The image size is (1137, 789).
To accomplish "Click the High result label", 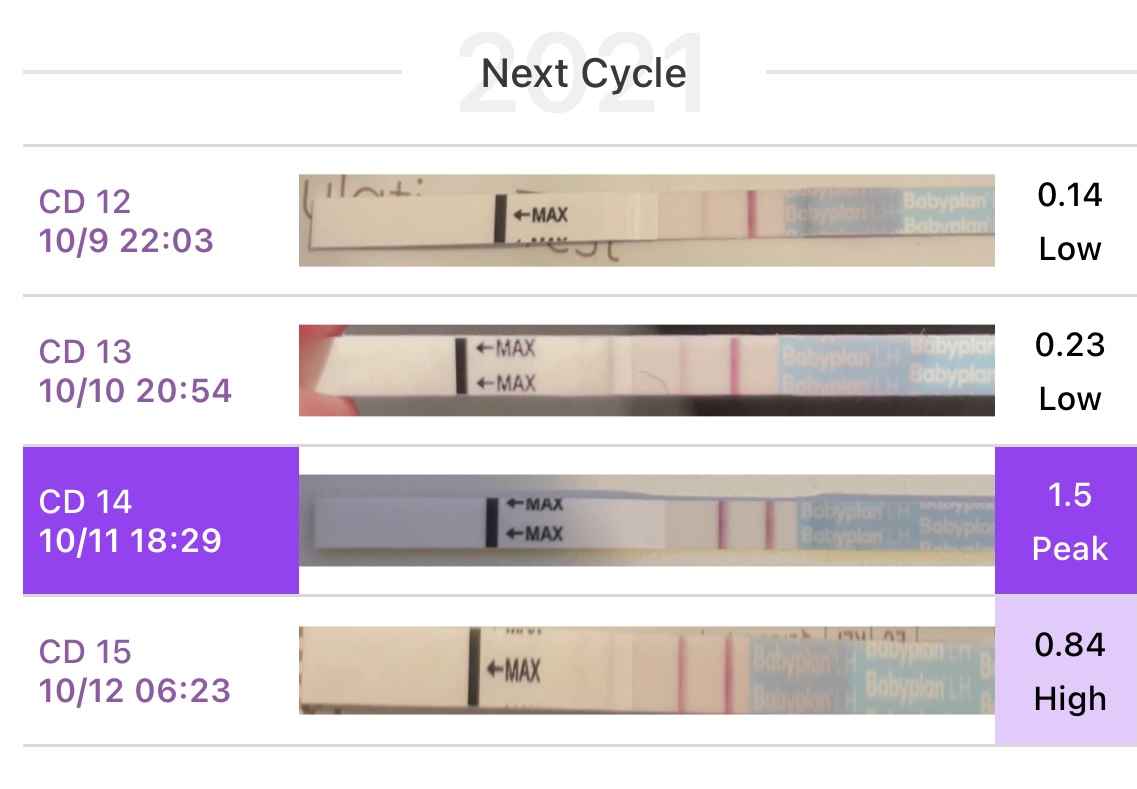I will (x=1069, y=698).
